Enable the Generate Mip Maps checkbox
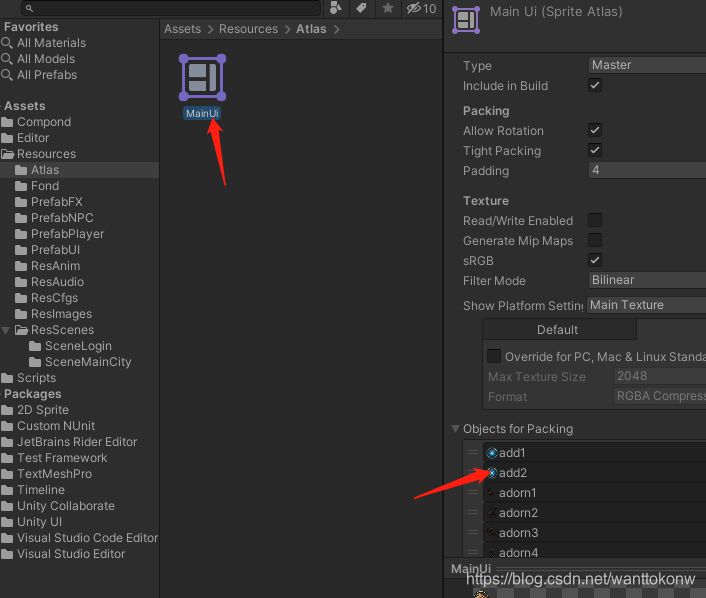 [595, 240]
